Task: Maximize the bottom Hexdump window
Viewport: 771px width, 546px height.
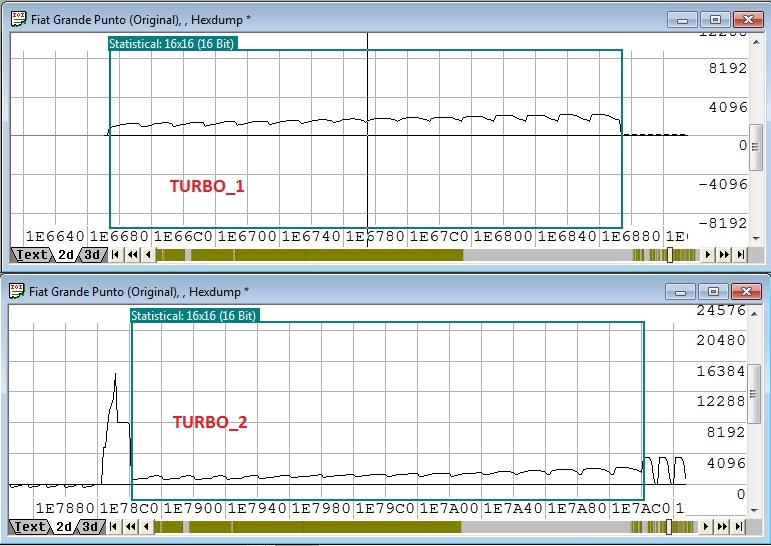Action: tap(713, 292)
